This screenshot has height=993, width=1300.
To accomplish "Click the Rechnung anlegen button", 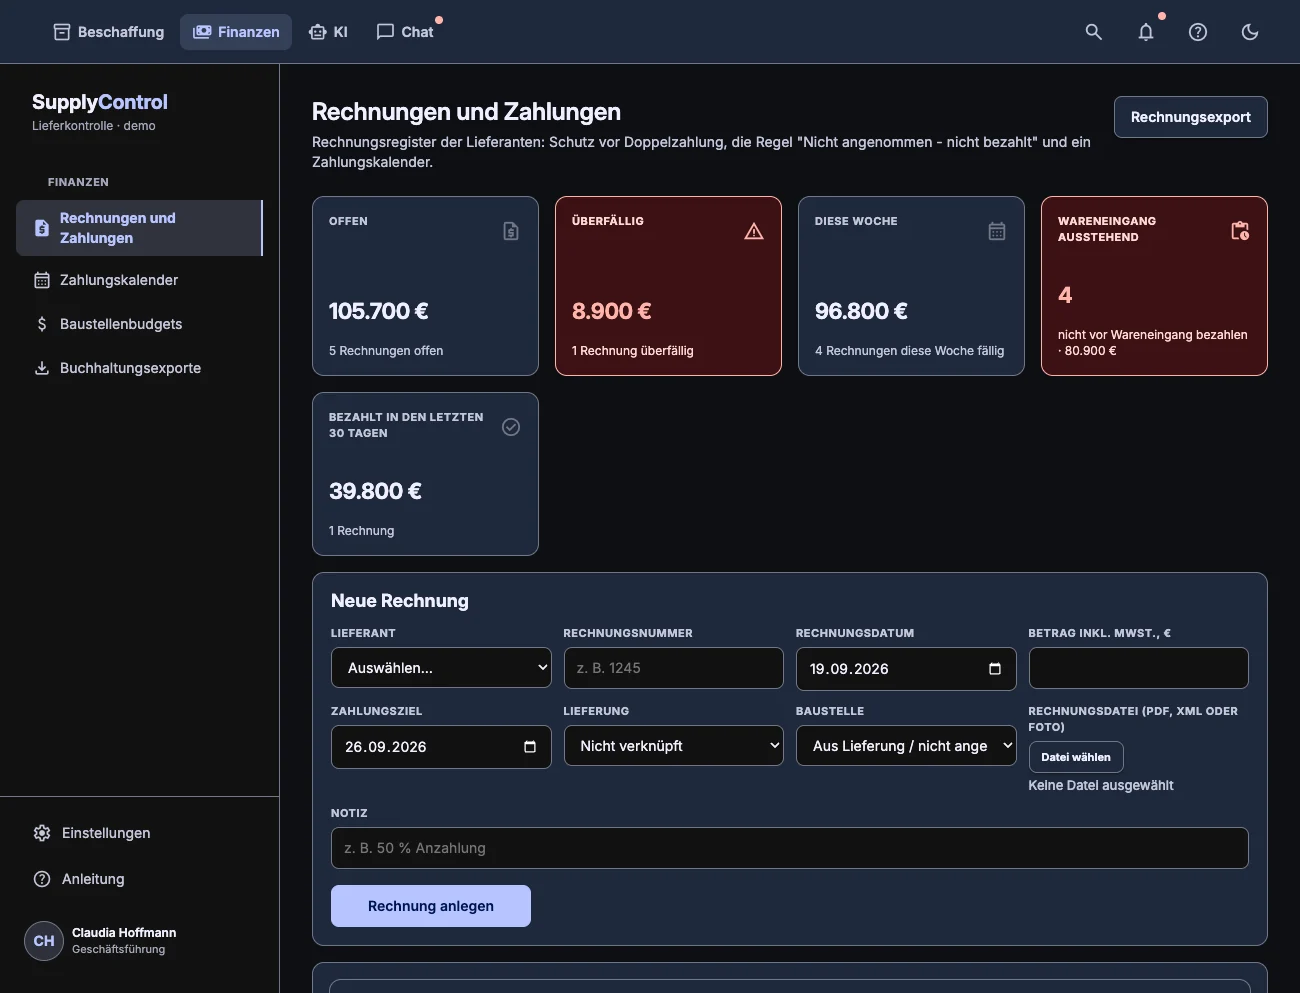I will pyautogui.click(x=431, y=906).
